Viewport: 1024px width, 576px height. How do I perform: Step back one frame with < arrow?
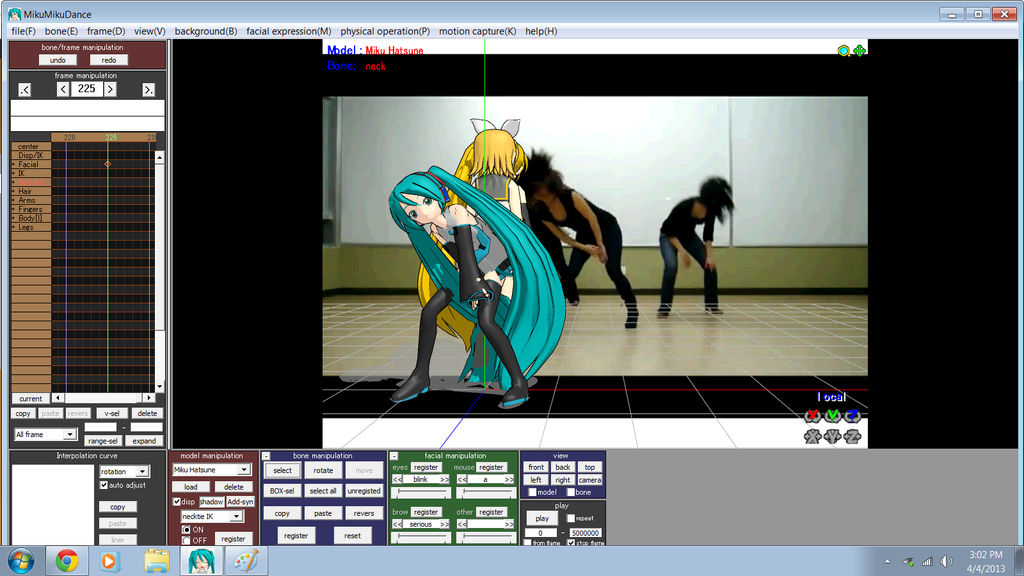pyautogui.click(x=63, y=89)
